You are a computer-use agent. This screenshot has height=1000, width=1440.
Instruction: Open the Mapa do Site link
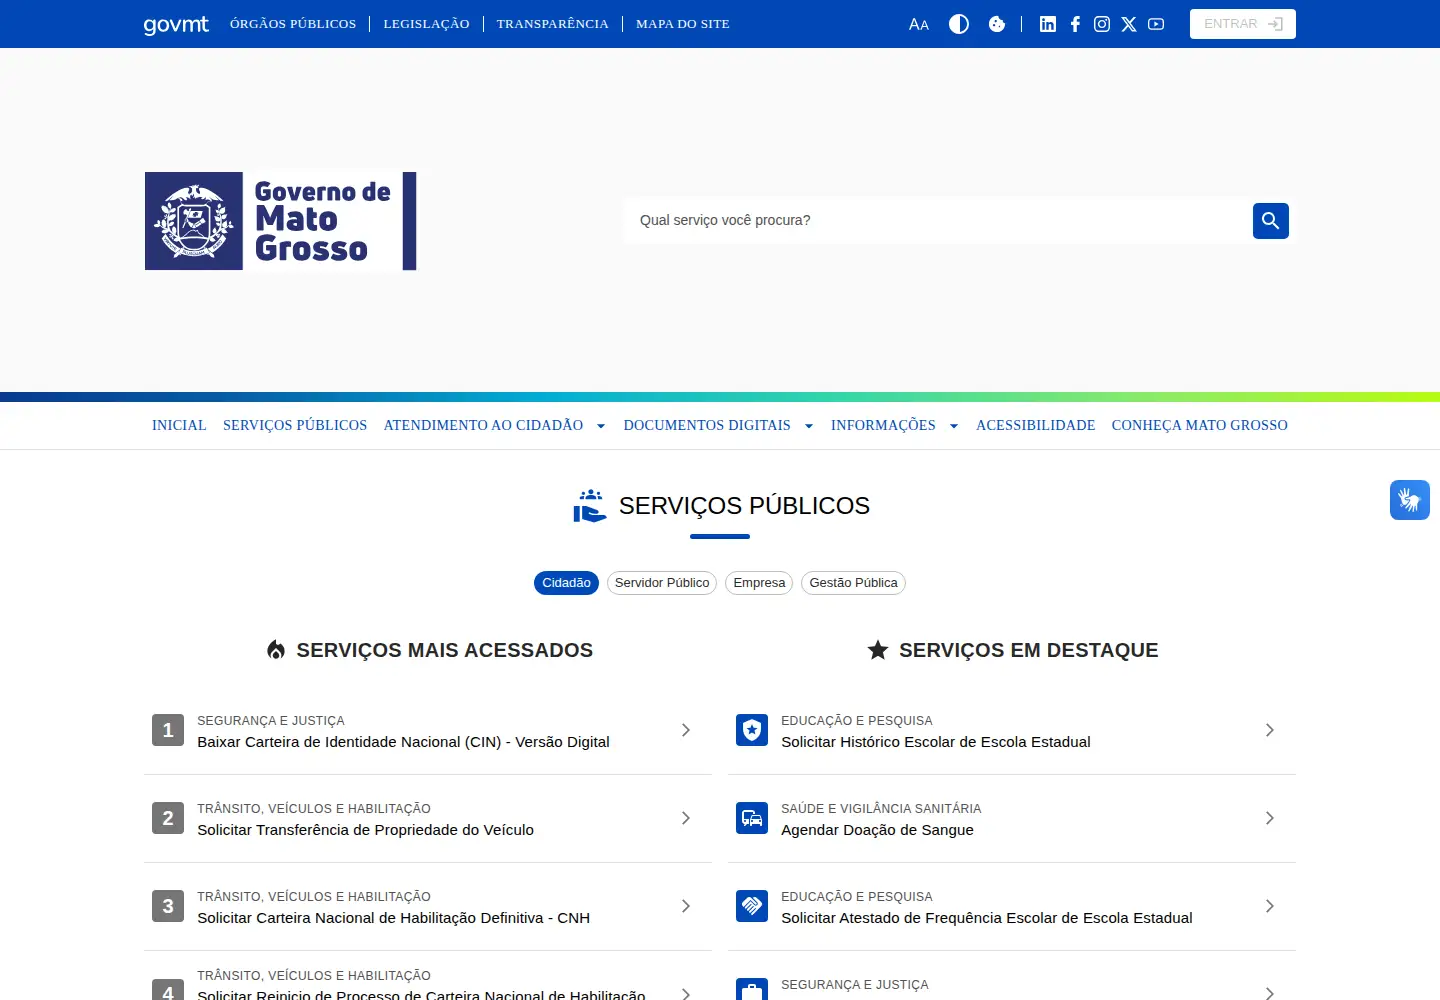[683, 24]
